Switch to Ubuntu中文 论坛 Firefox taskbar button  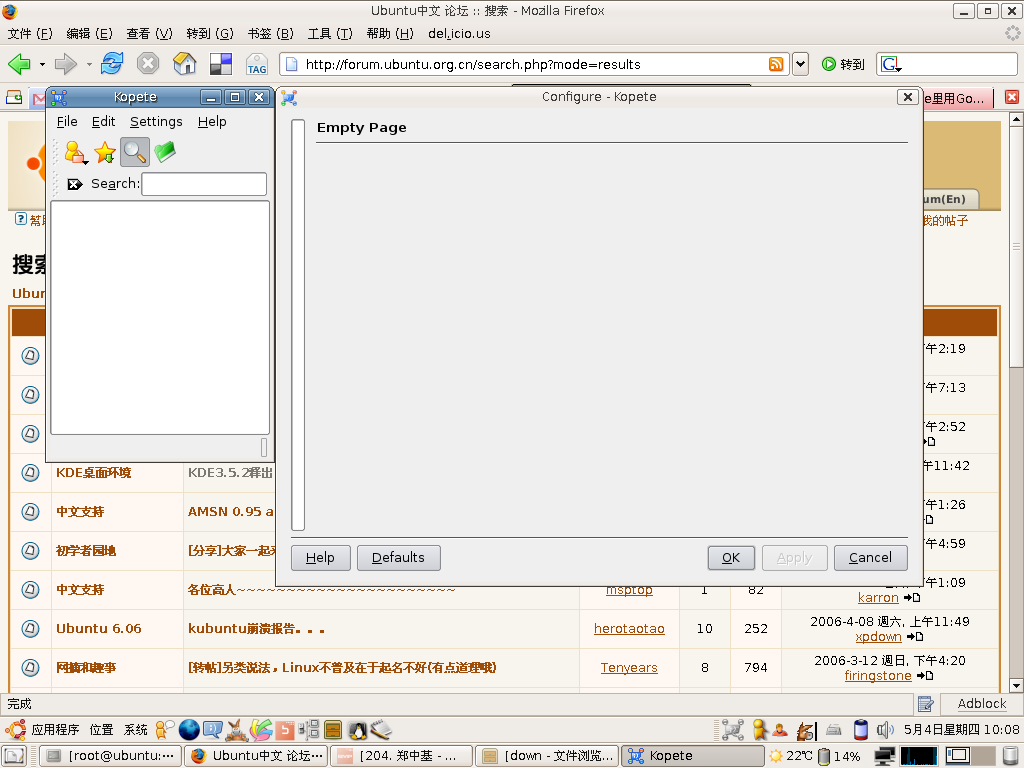tap(256, 756)
